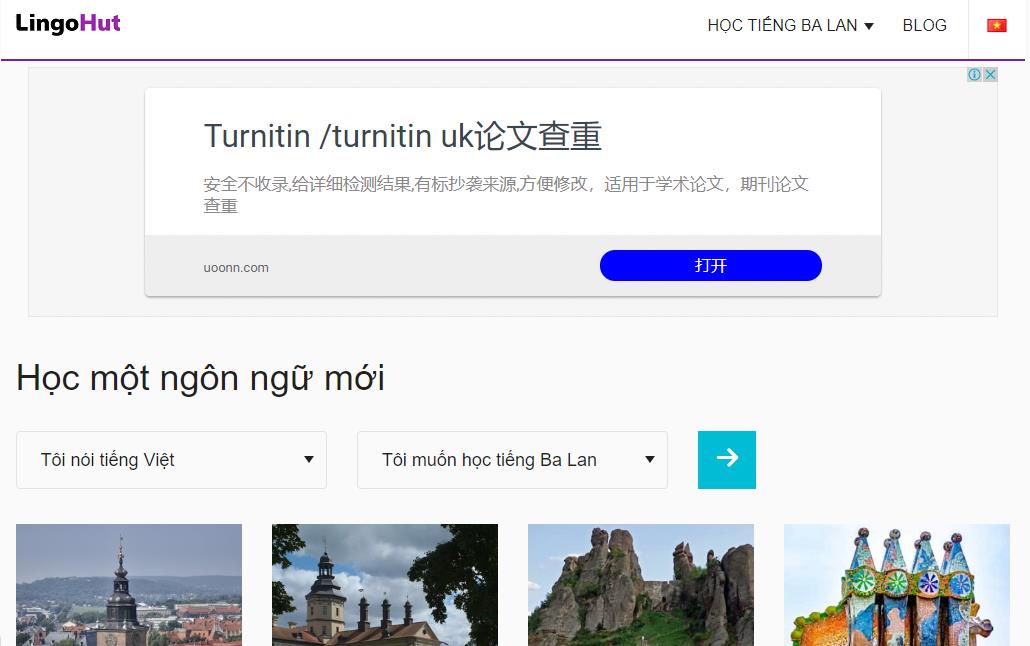Close the advertisement with the X icon
This screenshot has width=1030, height=646.
[x=990, y=74]
